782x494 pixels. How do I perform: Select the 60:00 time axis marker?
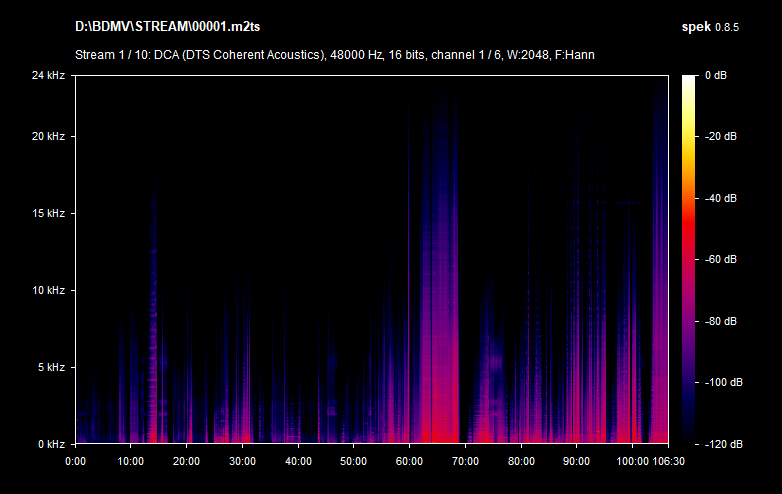point(408,462)
